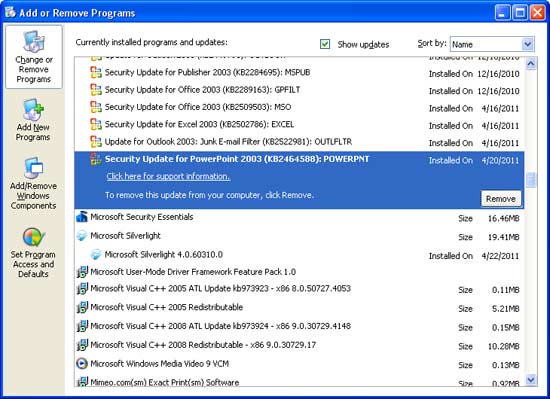Click the Outlook Junk E-mail Filter update icon
The image size is (550, 399).
(x=96, y=142)
